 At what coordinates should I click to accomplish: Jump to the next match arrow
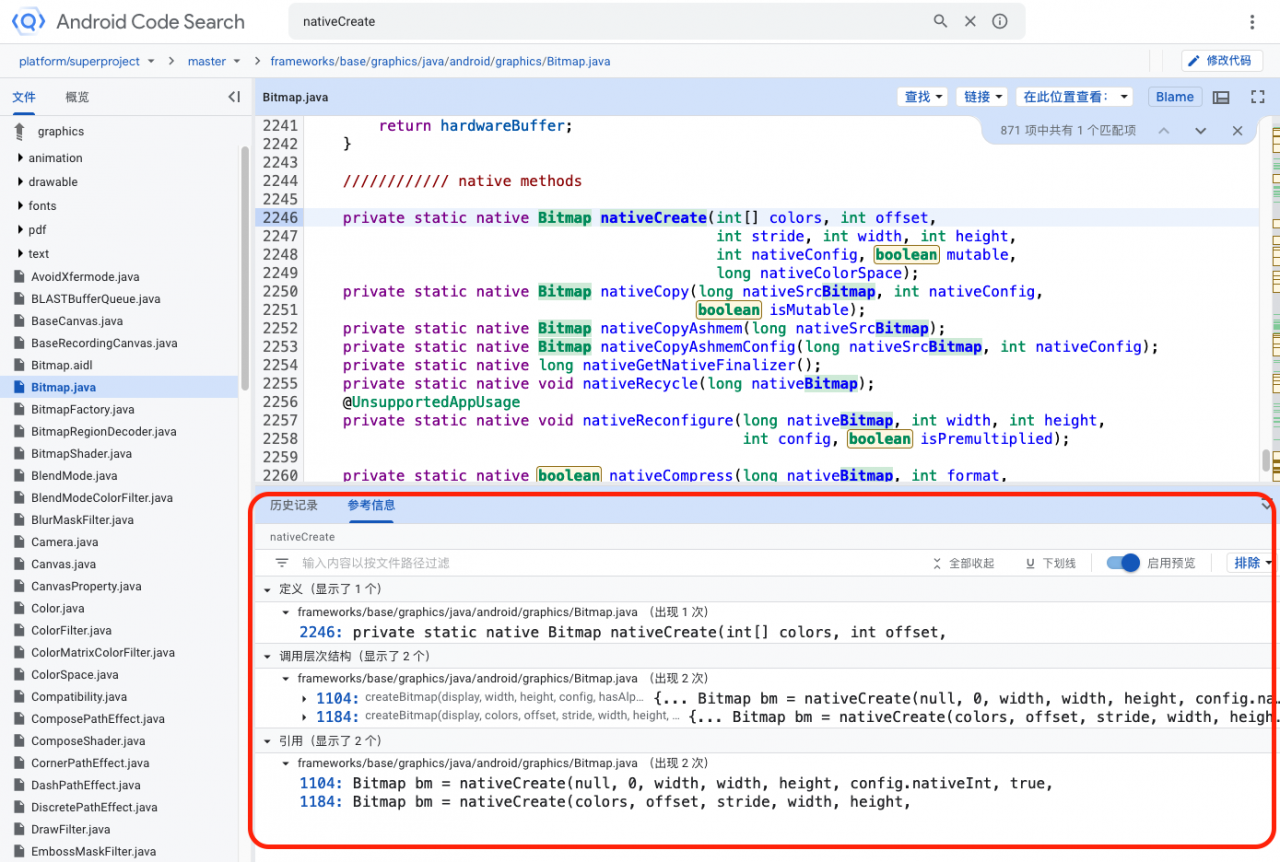pyautogui.click(x=1200, y=131)
